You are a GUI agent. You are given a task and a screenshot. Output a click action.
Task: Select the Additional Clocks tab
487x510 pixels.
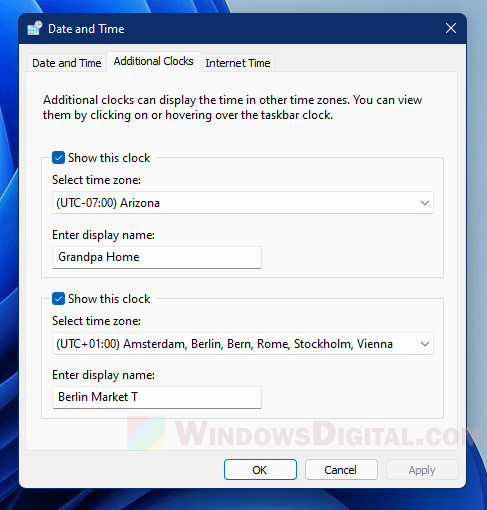click(154, 61)
